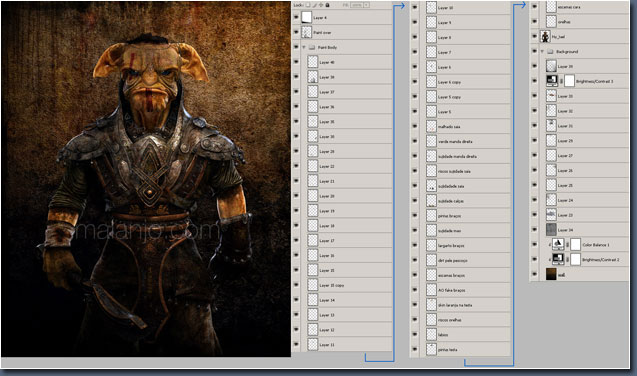Open the Fill percentage dropdown arrow
637x376 pixels.
(366, 5)
